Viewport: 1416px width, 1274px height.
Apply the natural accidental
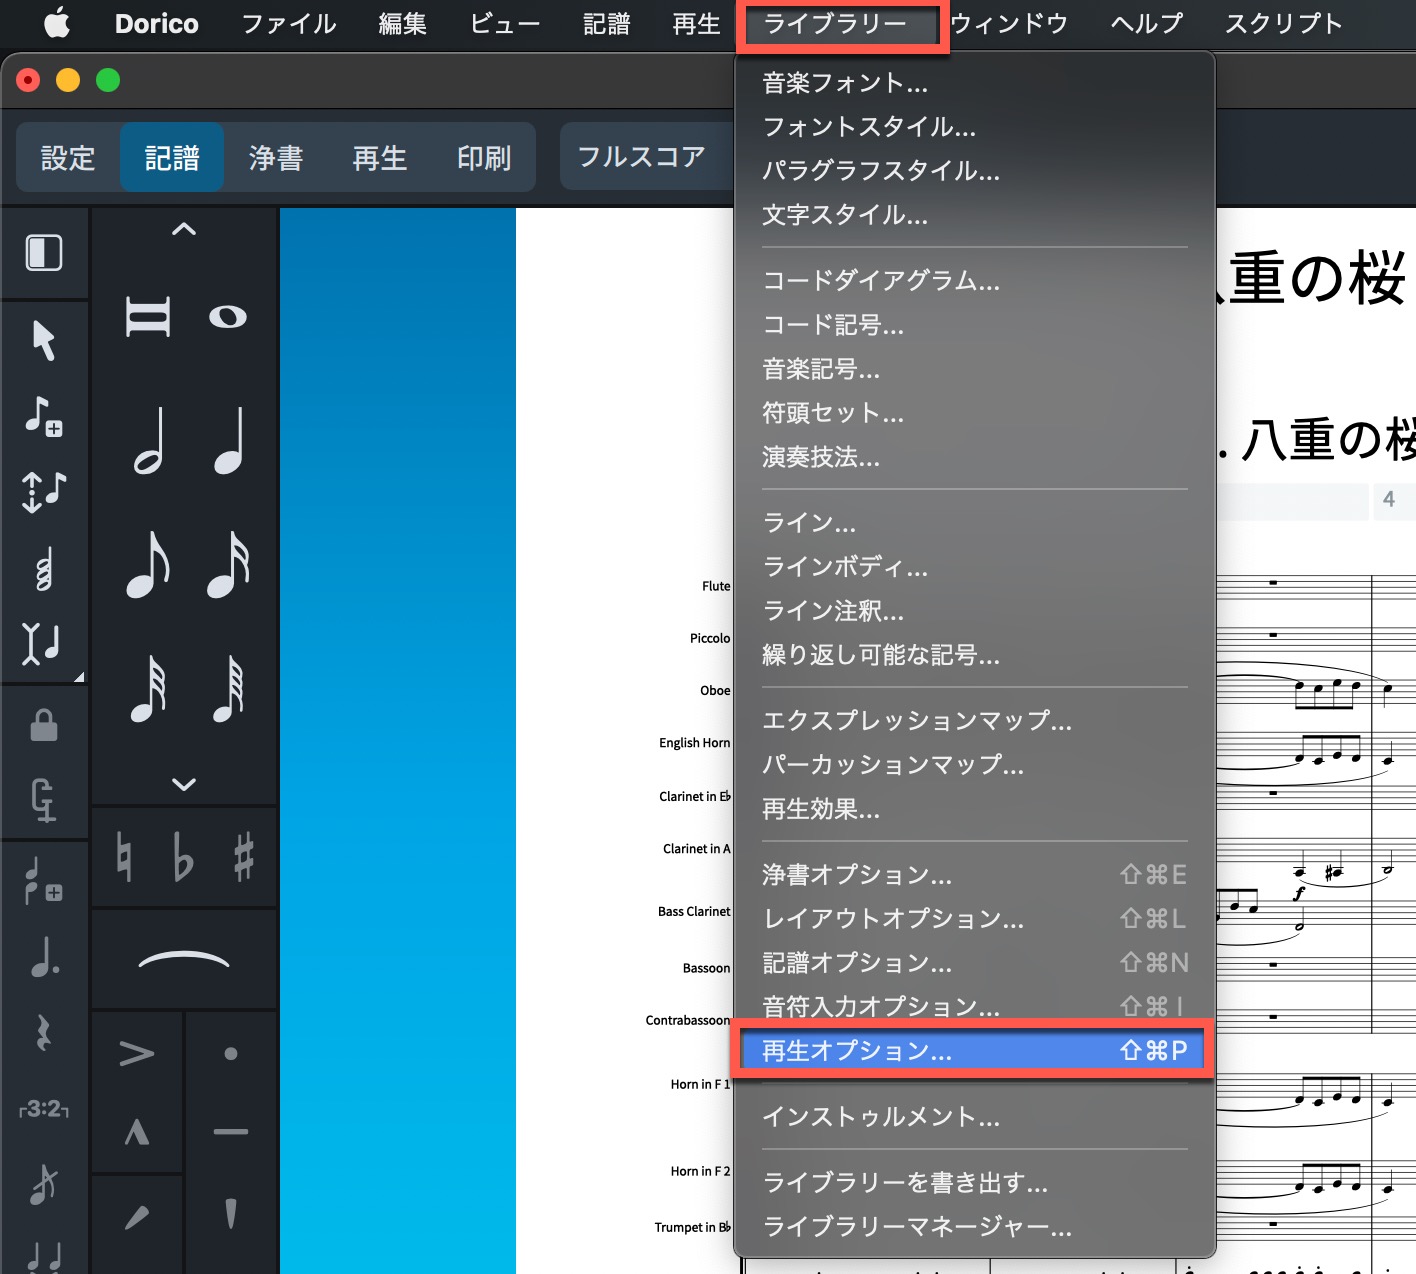coord(124,857)
